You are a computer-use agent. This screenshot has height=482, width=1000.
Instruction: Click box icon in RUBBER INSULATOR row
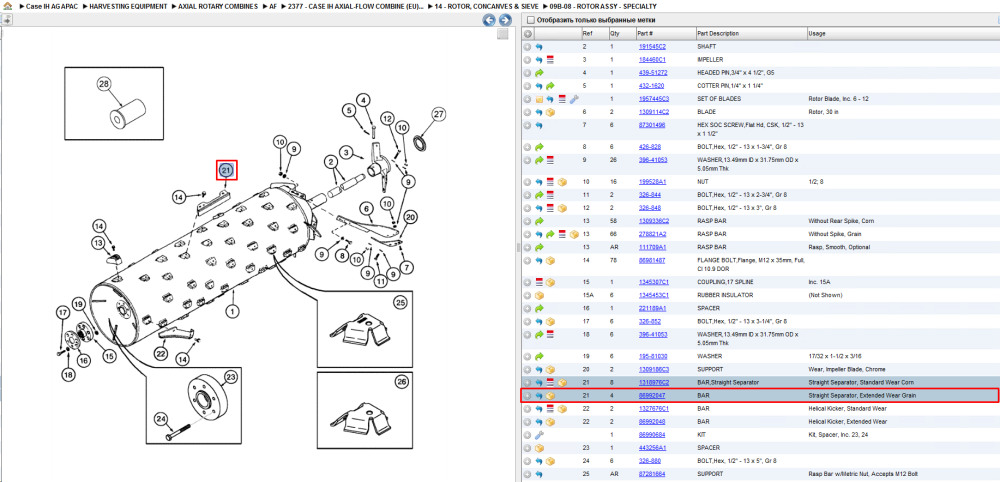point(539,295)
